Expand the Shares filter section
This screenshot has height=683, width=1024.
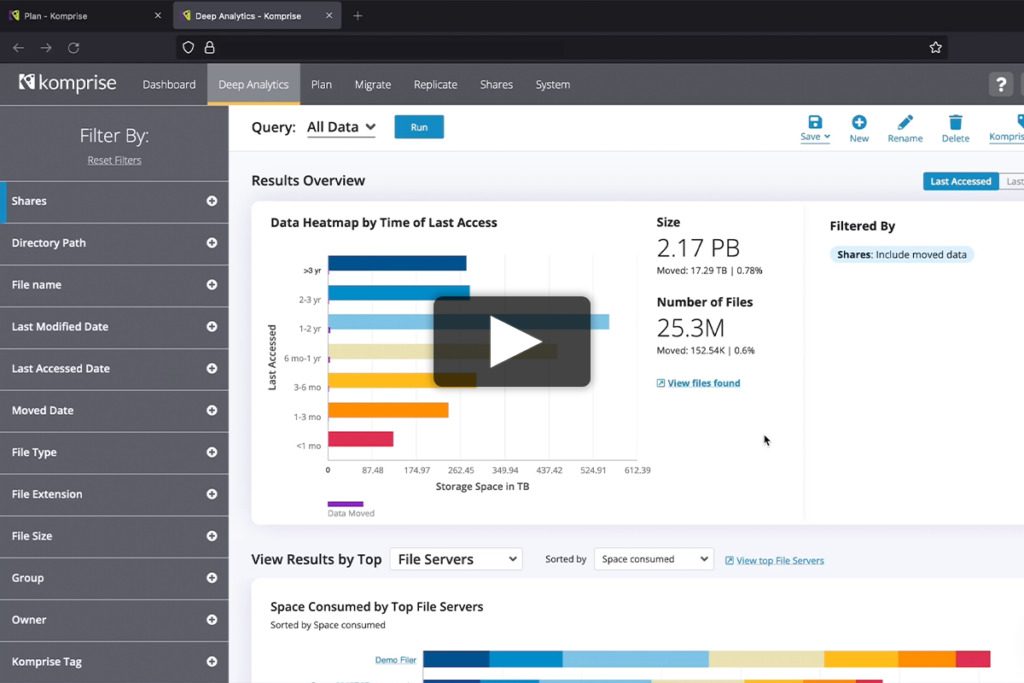211,201
